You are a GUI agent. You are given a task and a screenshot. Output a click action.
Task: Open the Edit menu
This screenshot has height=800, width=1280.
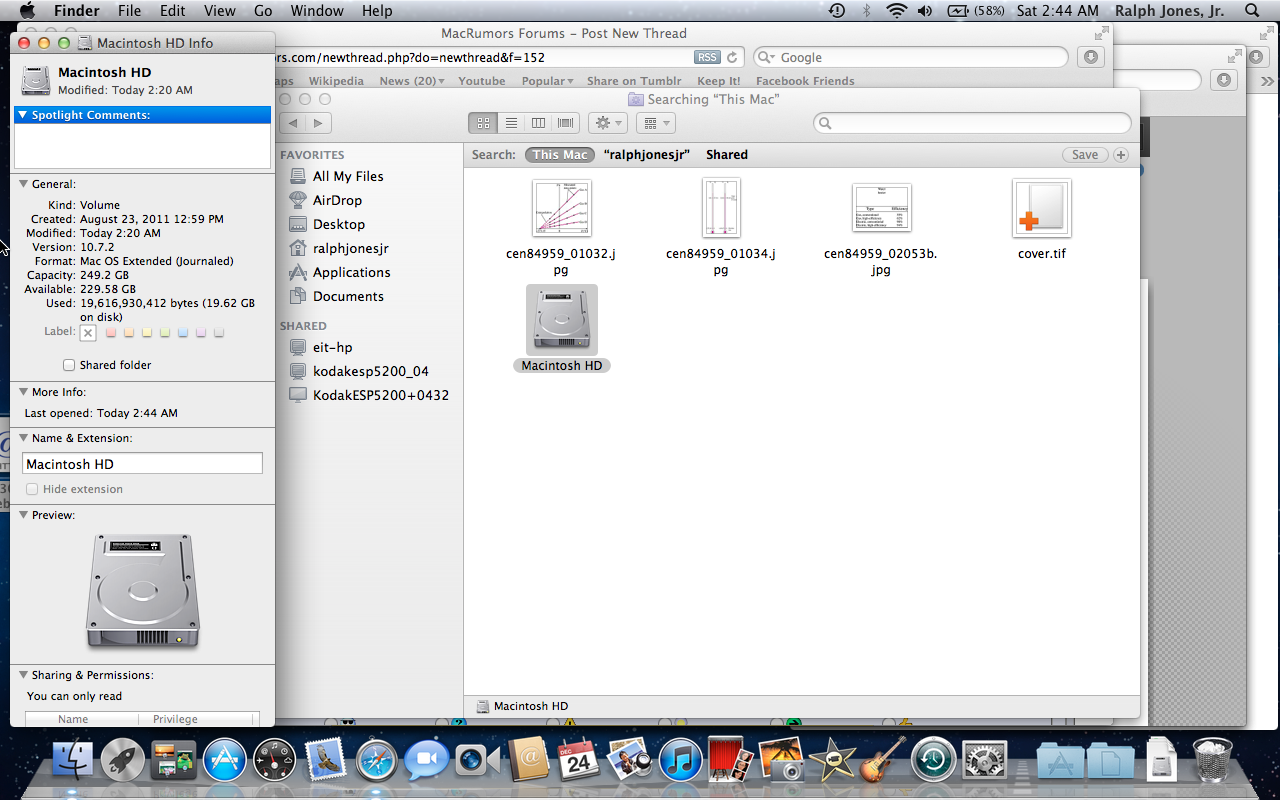tap(172, 11)
